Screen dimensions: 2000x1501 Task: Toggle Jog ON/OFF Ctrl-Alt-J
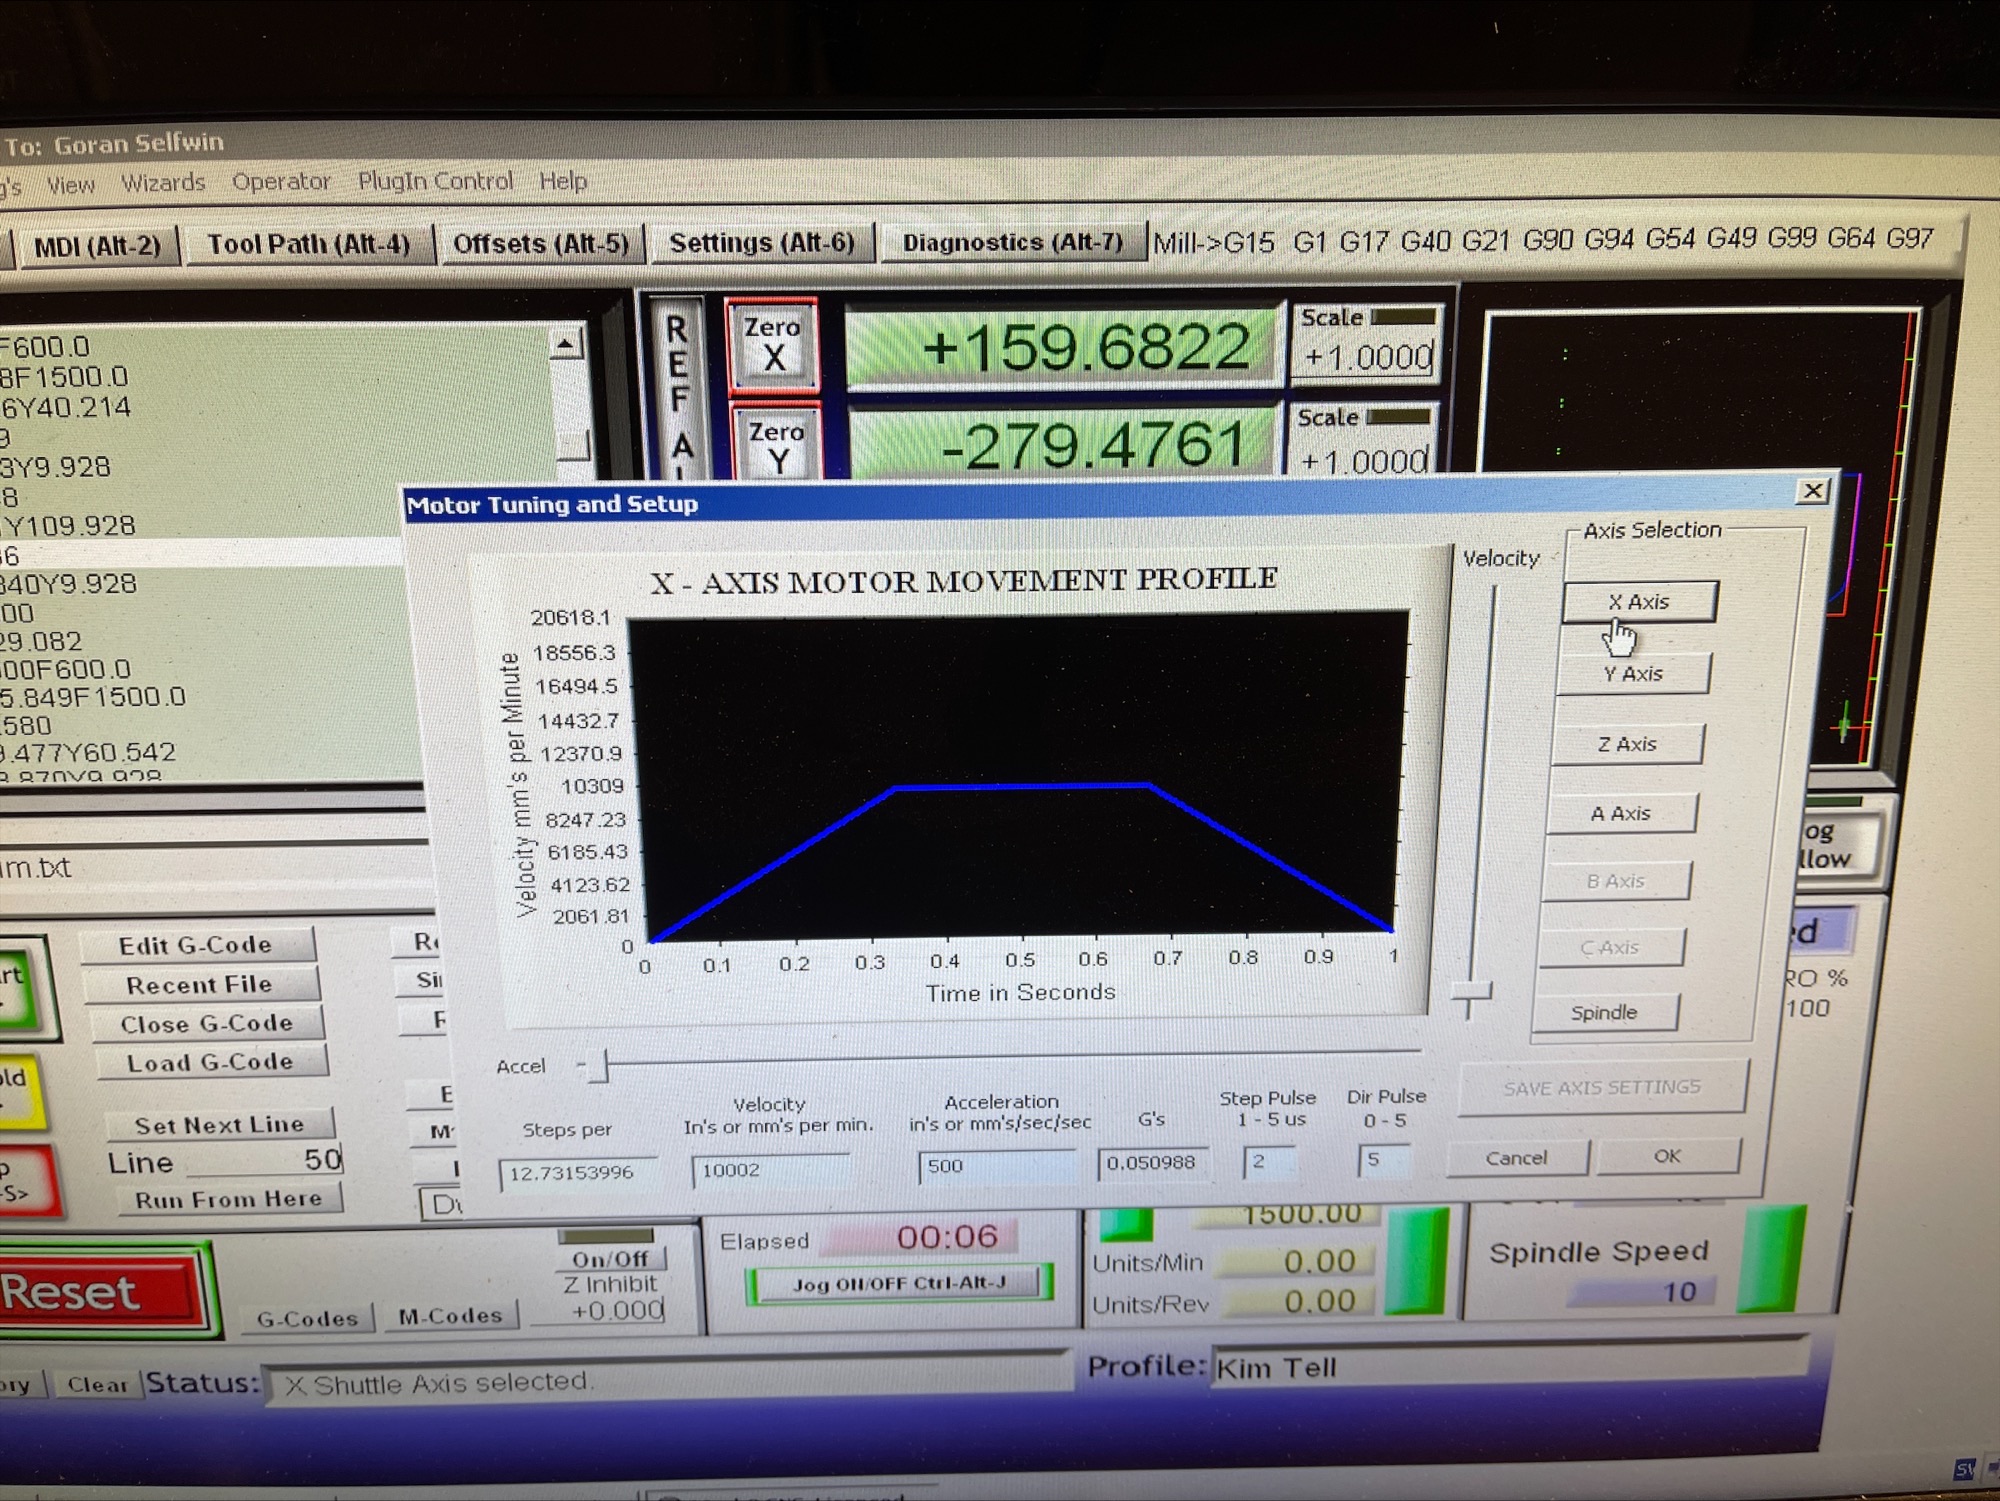point(898,1283)
